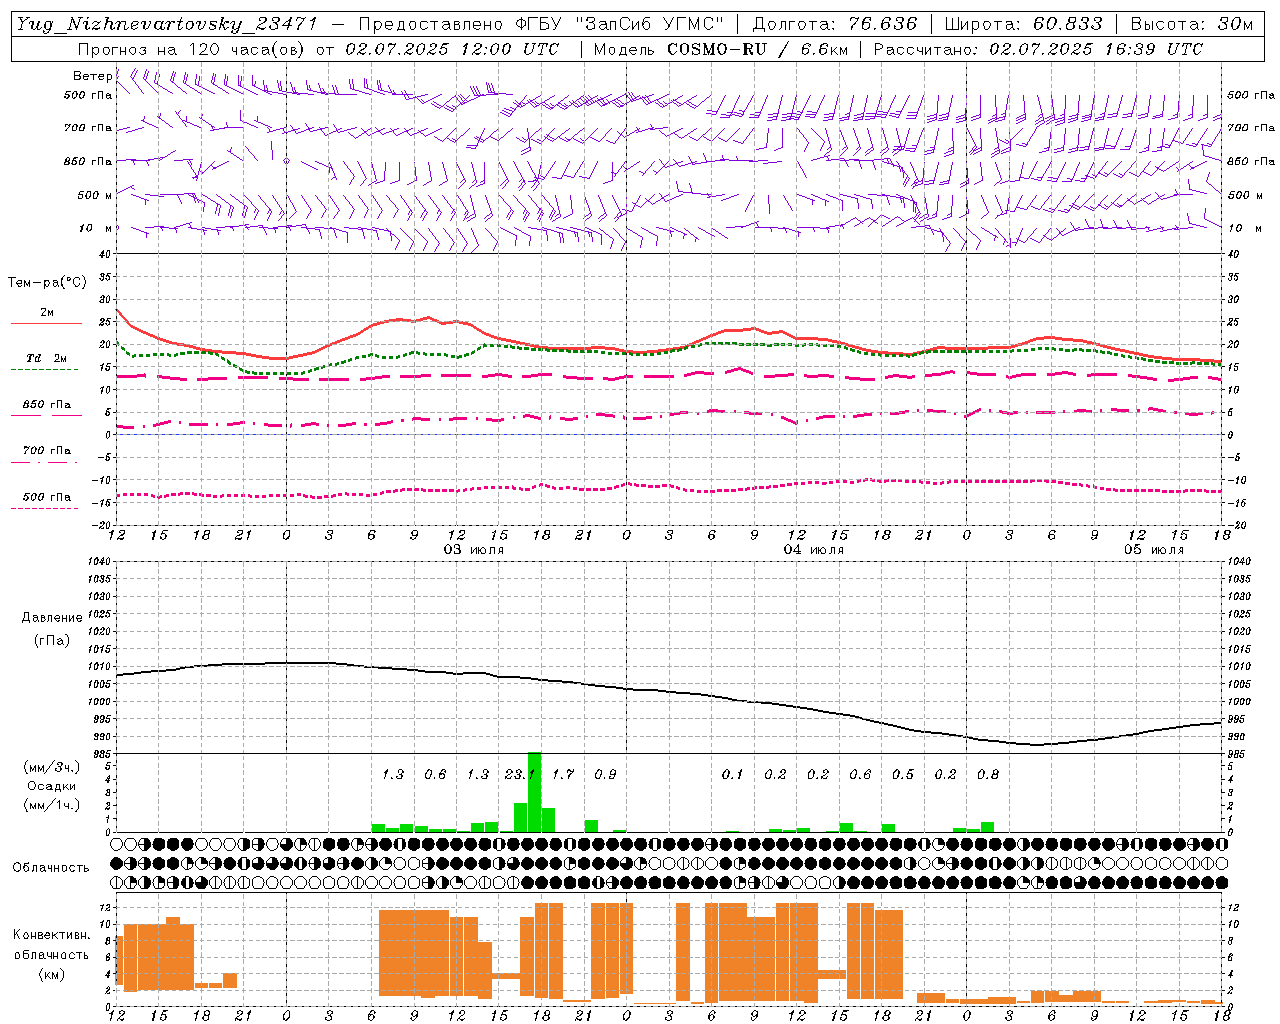Click the model name COSMO-RU / 6.6км
The image size is (1280, 1024).
pyautogui.click(x=758, y=49)
